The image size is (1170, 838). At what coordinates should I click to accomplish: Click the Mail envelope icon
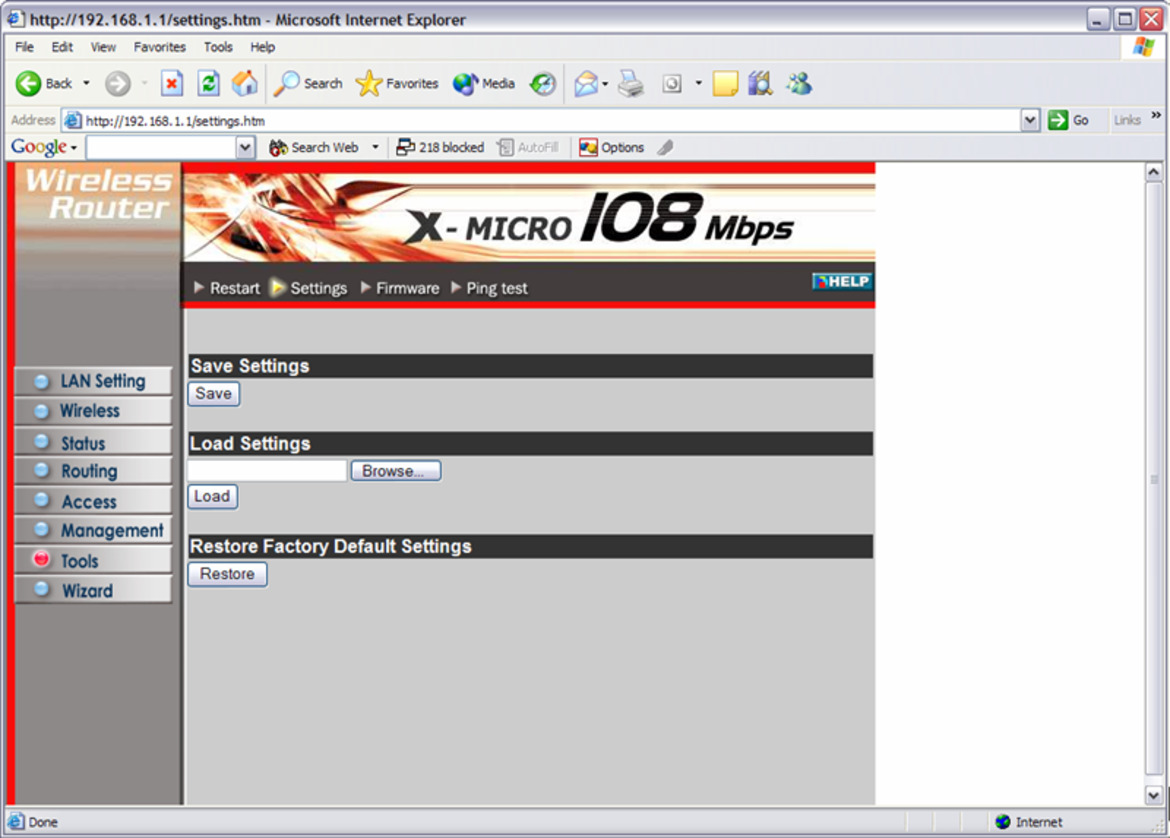pos(586,84)
